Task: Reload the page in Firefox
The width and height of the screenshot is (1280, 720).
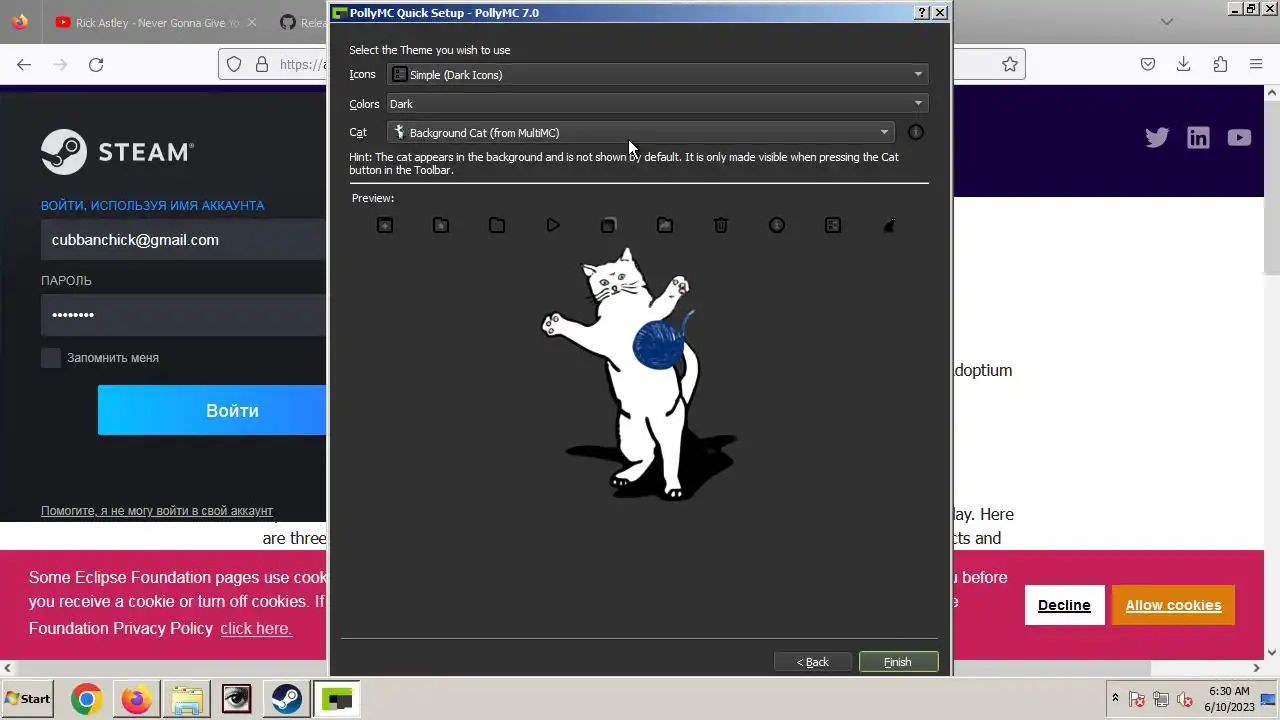Action: pos(96,64)
